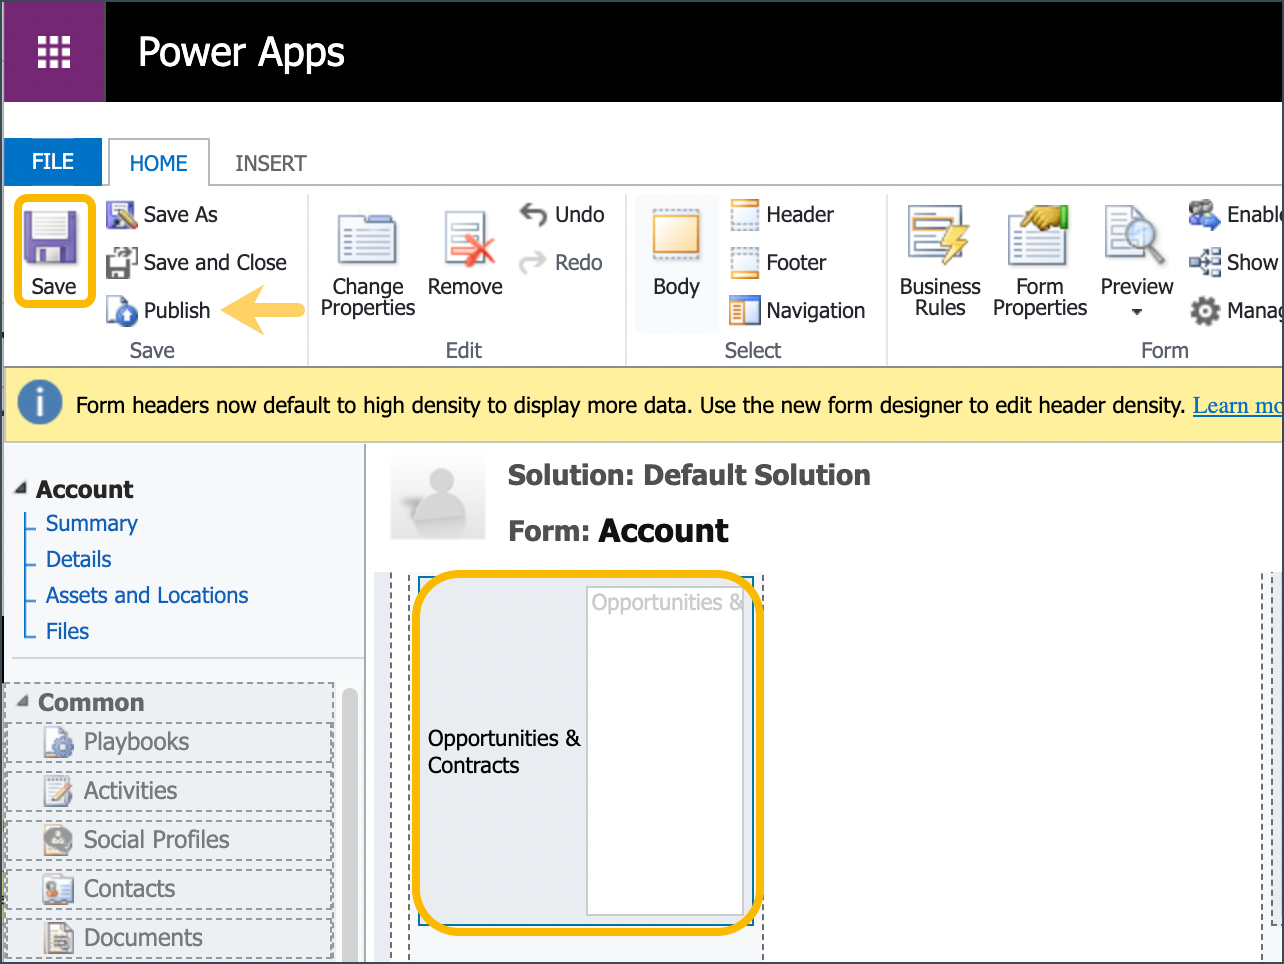Go to the Summary tab link
This screenshot has height=964, width=1284.
click(x=92, y=524)
